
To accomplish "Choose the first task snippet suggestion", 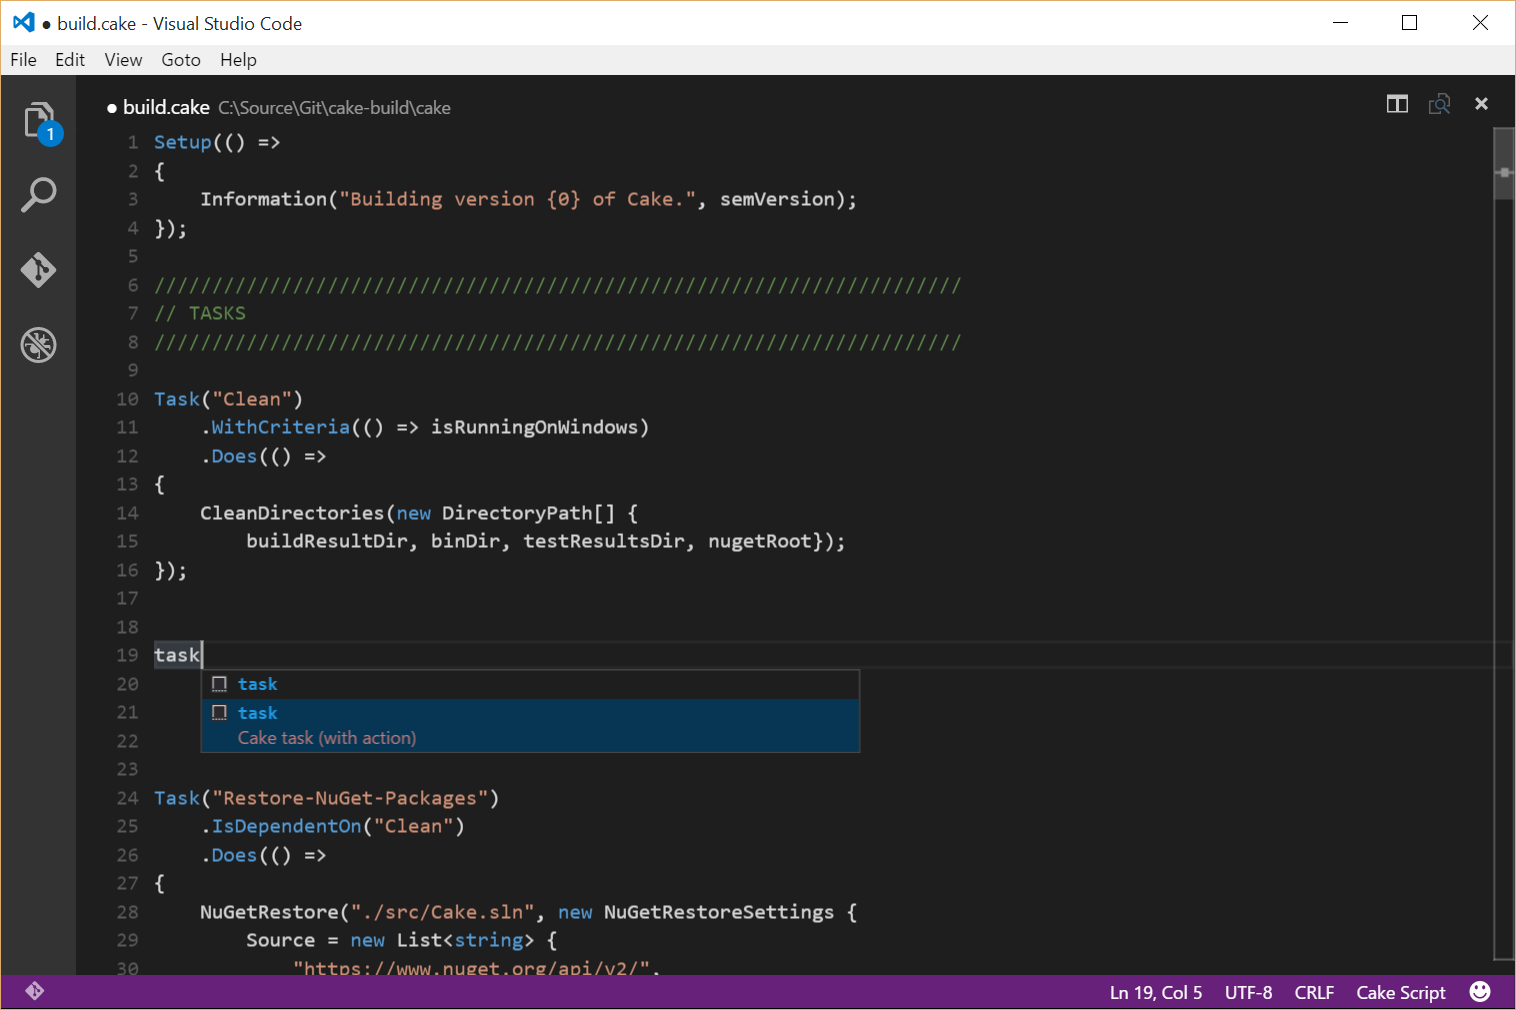I will pyautogui.click(x=531, y=684).
